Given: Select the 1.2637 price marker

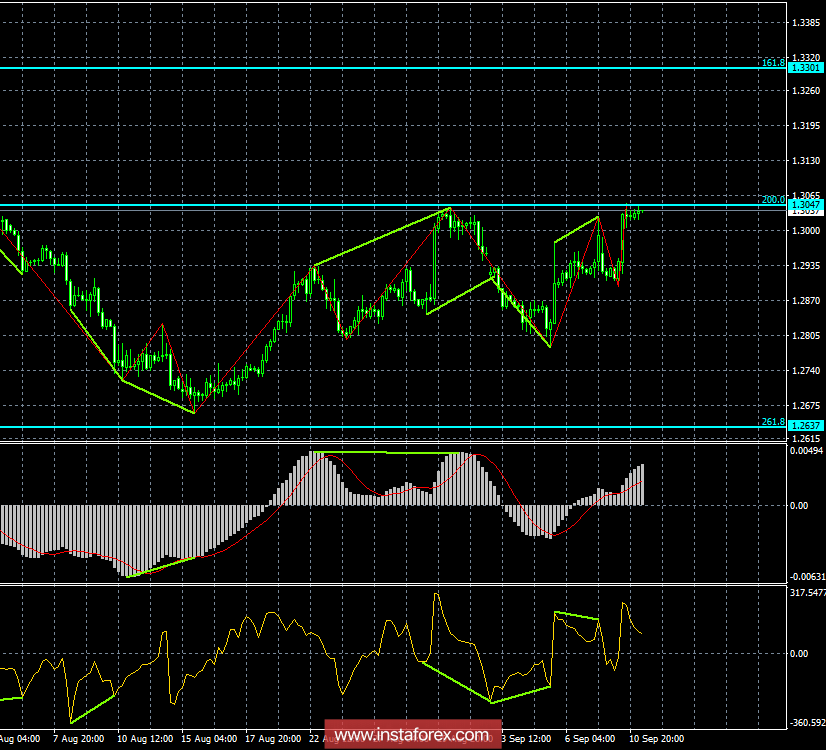Looking at the screenshot, I should [806, 423].
